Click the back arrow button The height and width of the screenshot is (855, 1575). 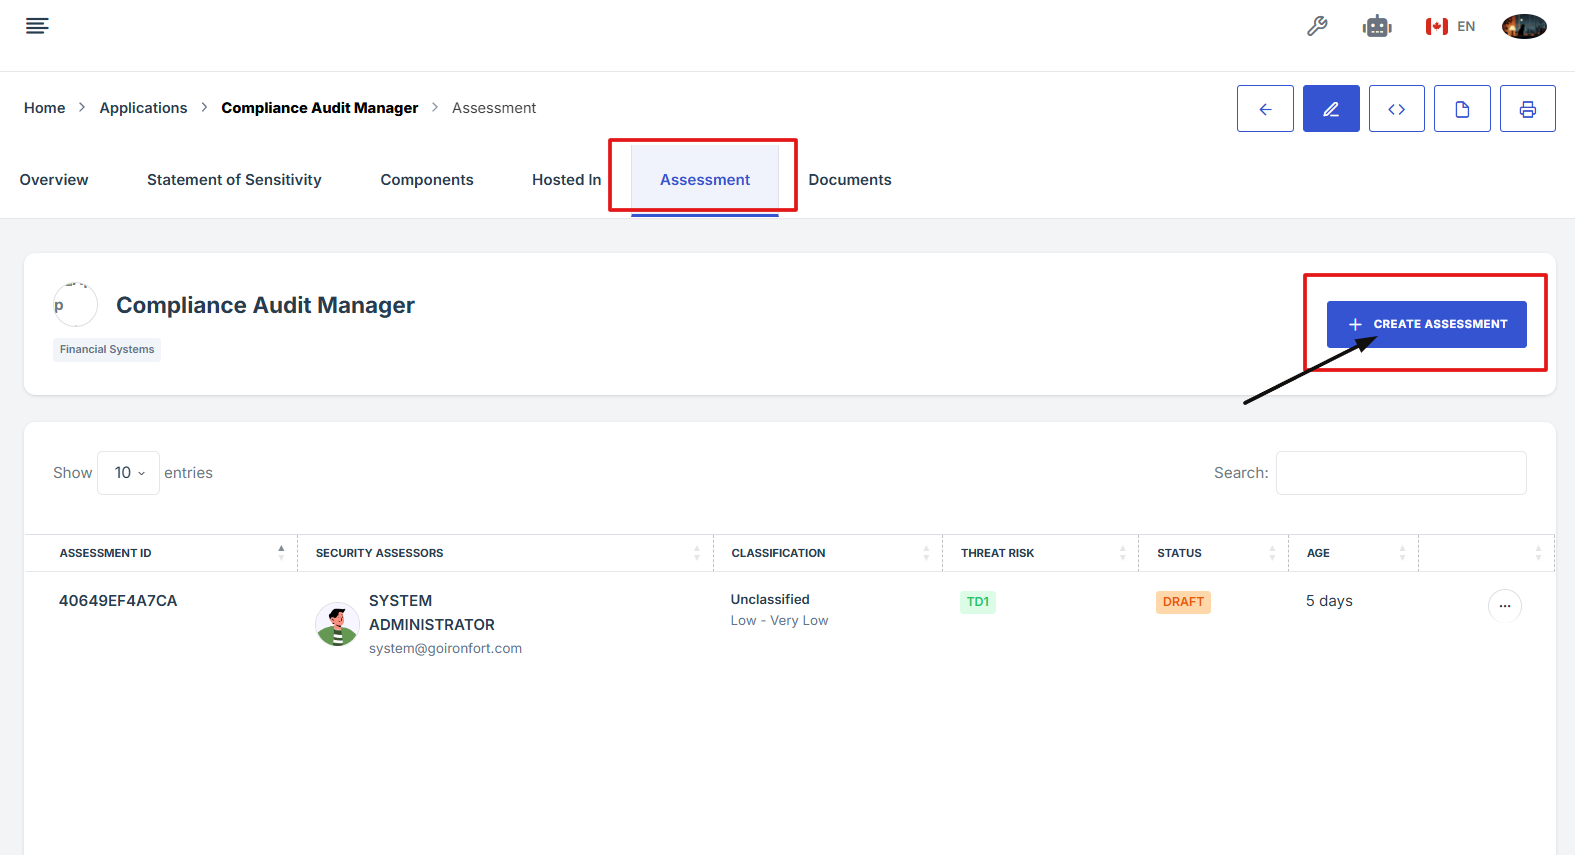tap(1265, 109)
